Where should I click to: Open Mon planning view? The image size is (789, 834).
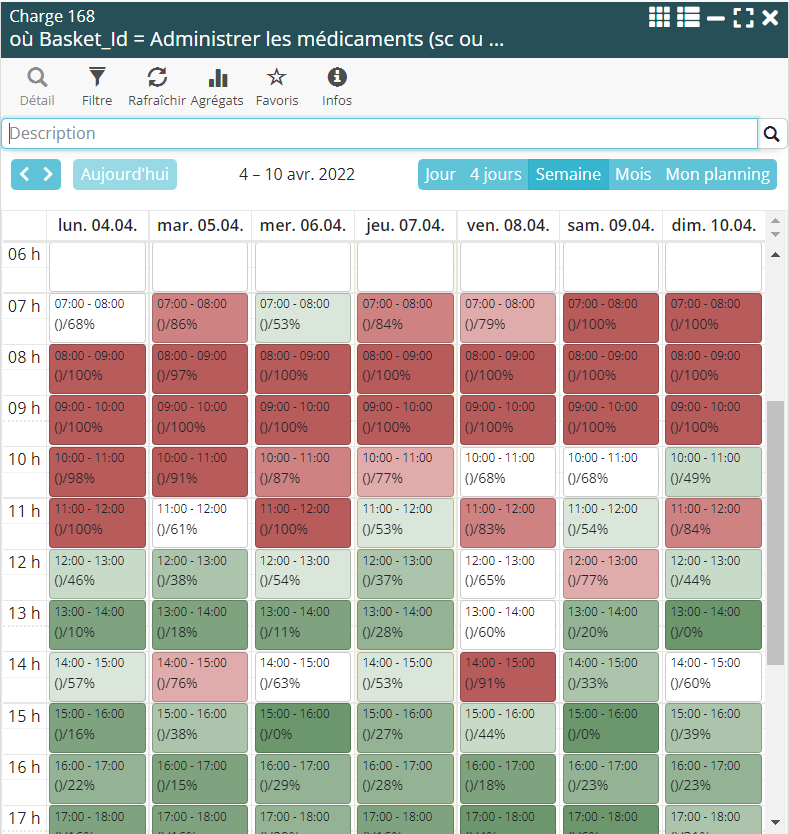[x=718, y=174]
